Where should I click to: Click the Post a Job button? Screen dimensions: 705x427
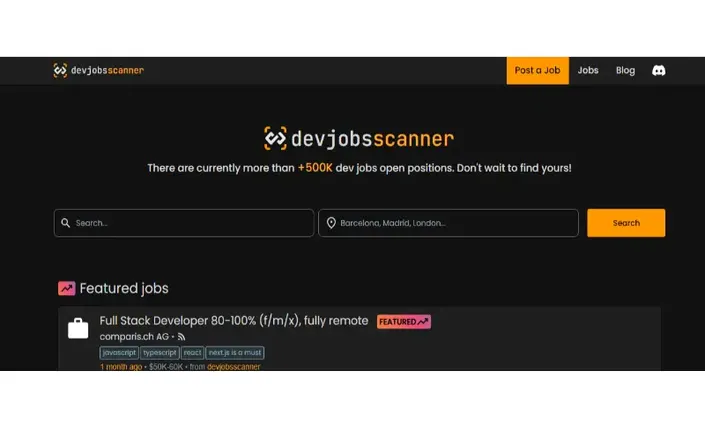(537, 71)
